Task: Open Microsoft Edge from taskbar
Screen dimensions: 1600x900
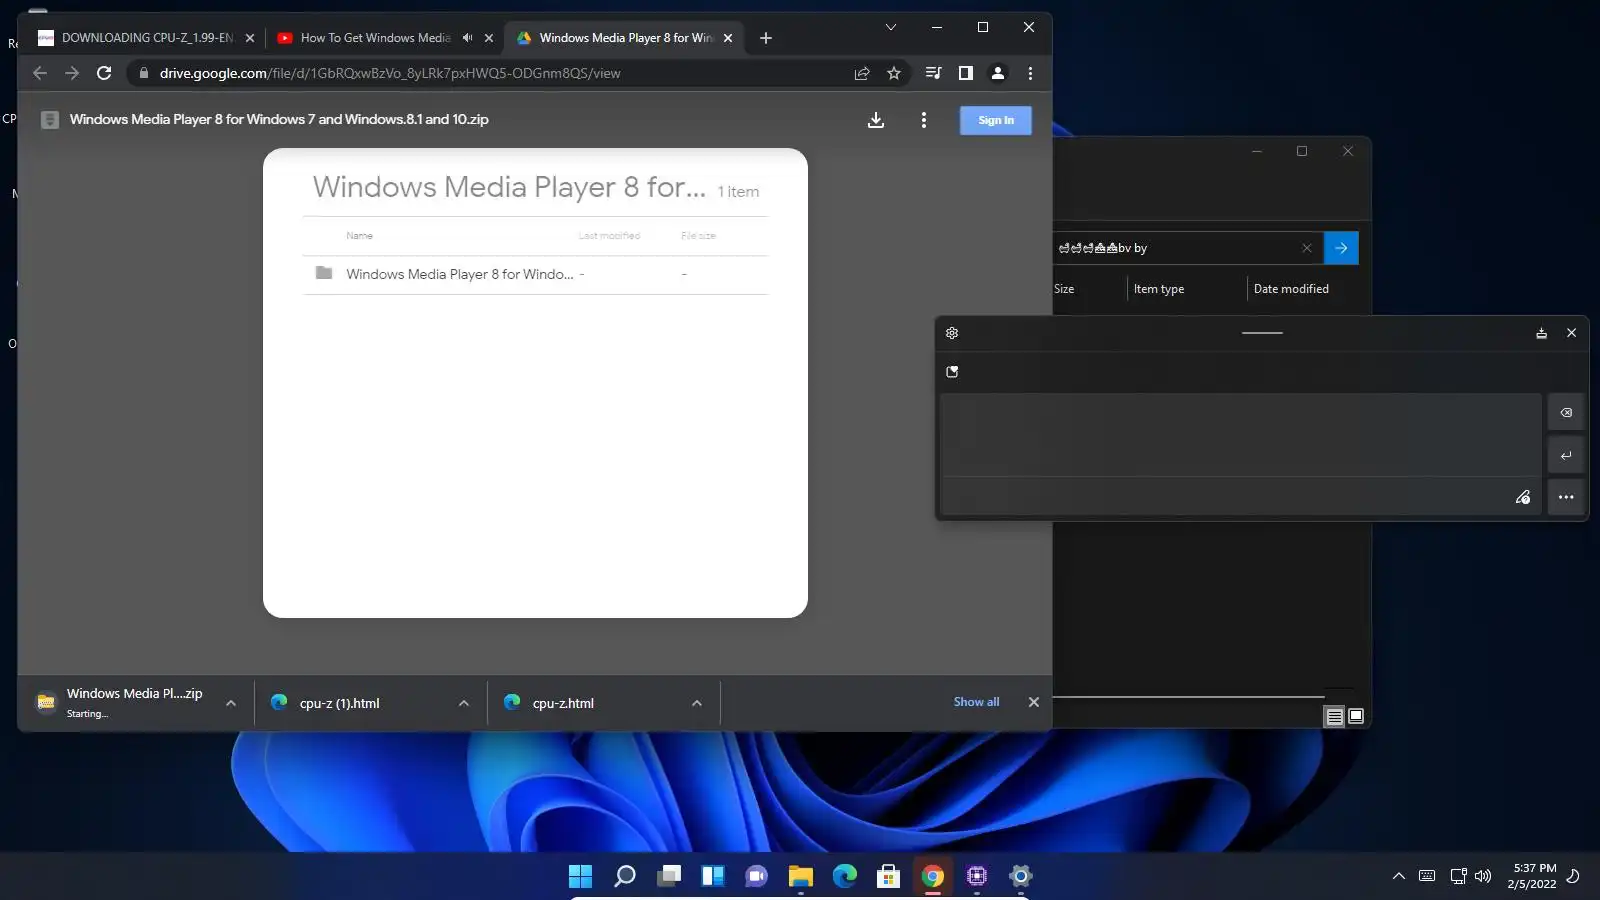Action: coord(844,876)
